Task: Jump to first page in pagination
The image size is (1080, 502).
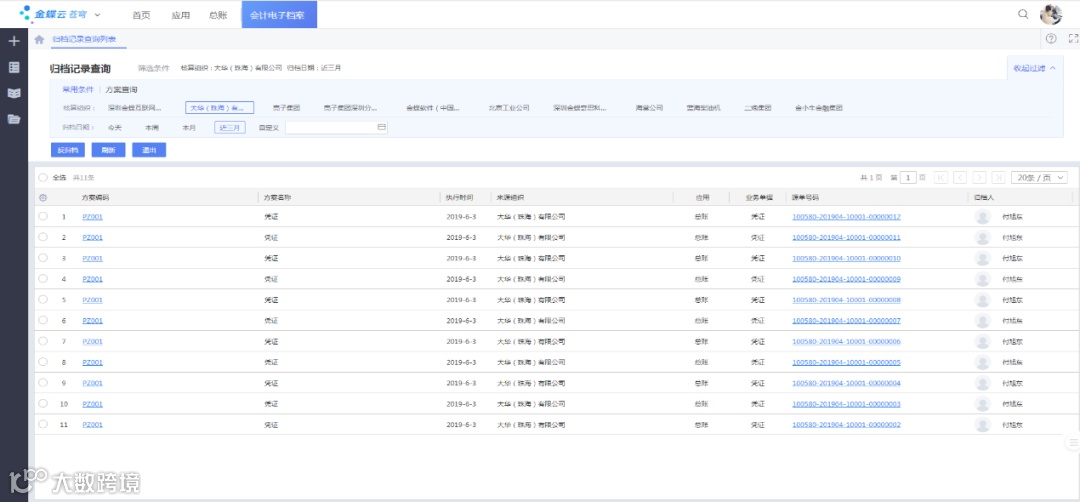Action: (x=941, y=178)
